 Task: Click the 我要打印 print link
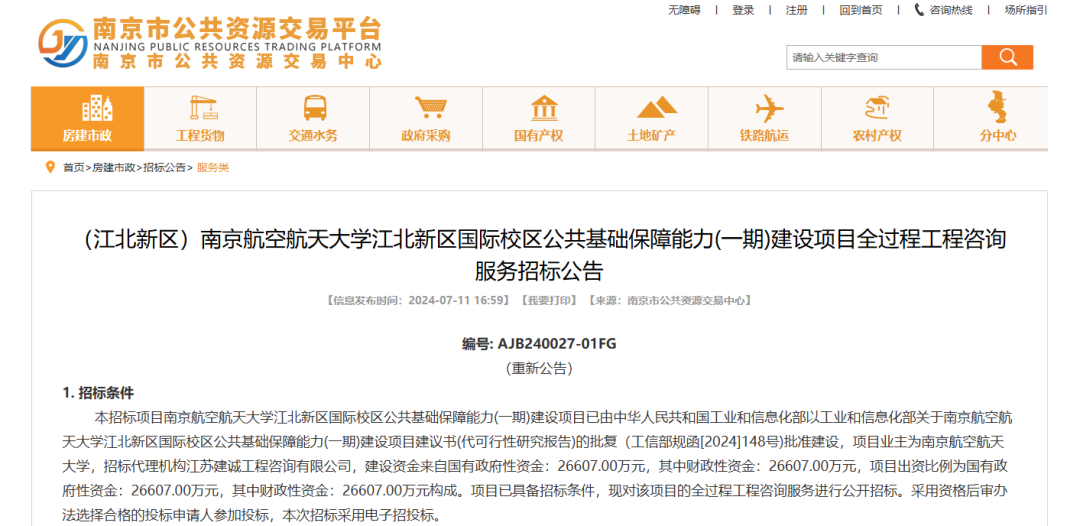pyautogui.click(x=550, y=300)
